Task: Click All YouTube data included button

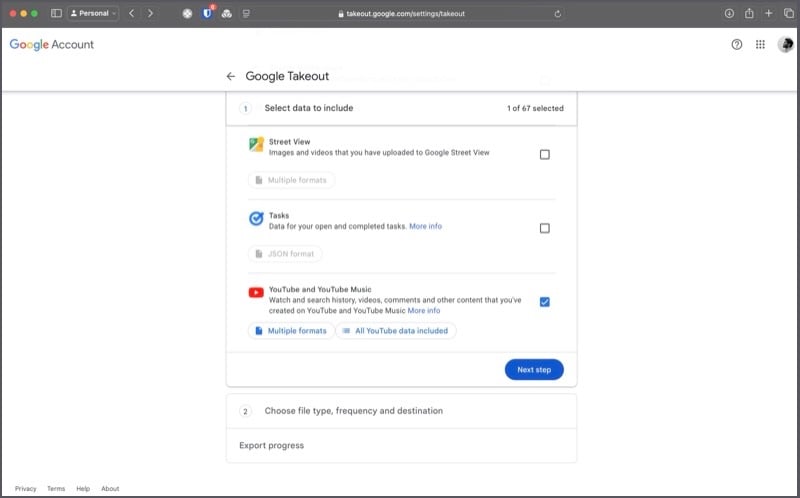Action: pyautogui.click(x=396, y=331)
